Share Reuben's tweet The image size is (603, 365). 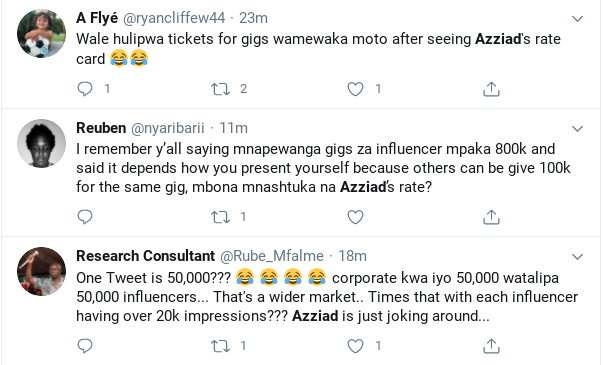pyautogui.click(x=491, y=217)
